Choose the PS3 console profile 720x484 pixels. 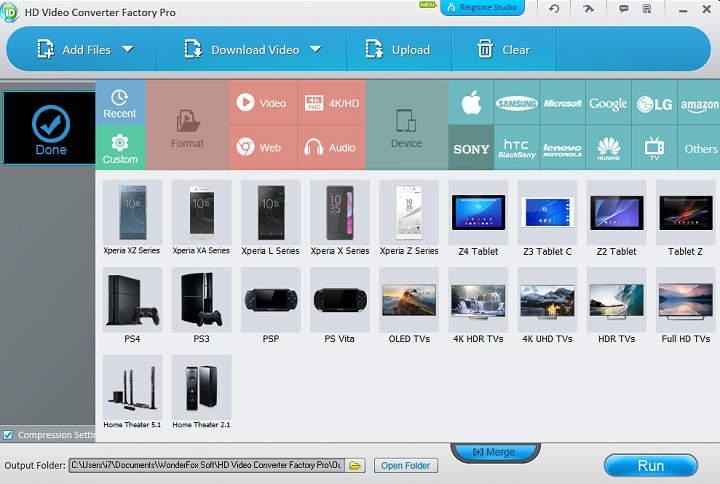[x=202, y=306]
